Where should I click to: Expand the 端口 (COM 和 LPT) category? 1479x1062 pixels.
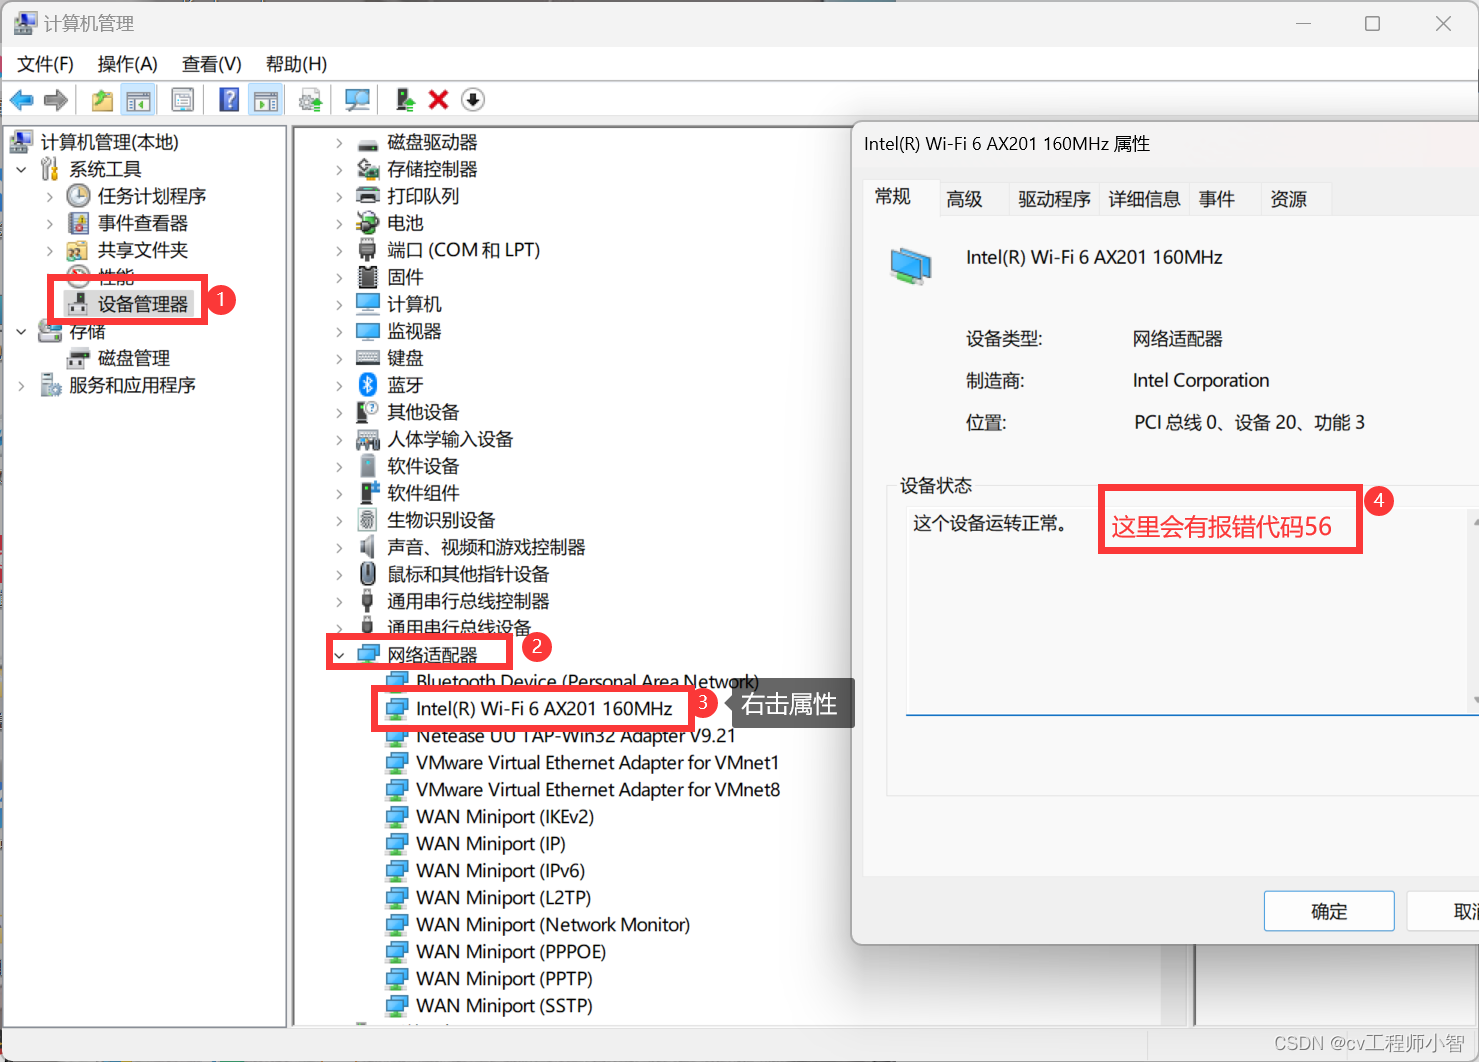339,250
